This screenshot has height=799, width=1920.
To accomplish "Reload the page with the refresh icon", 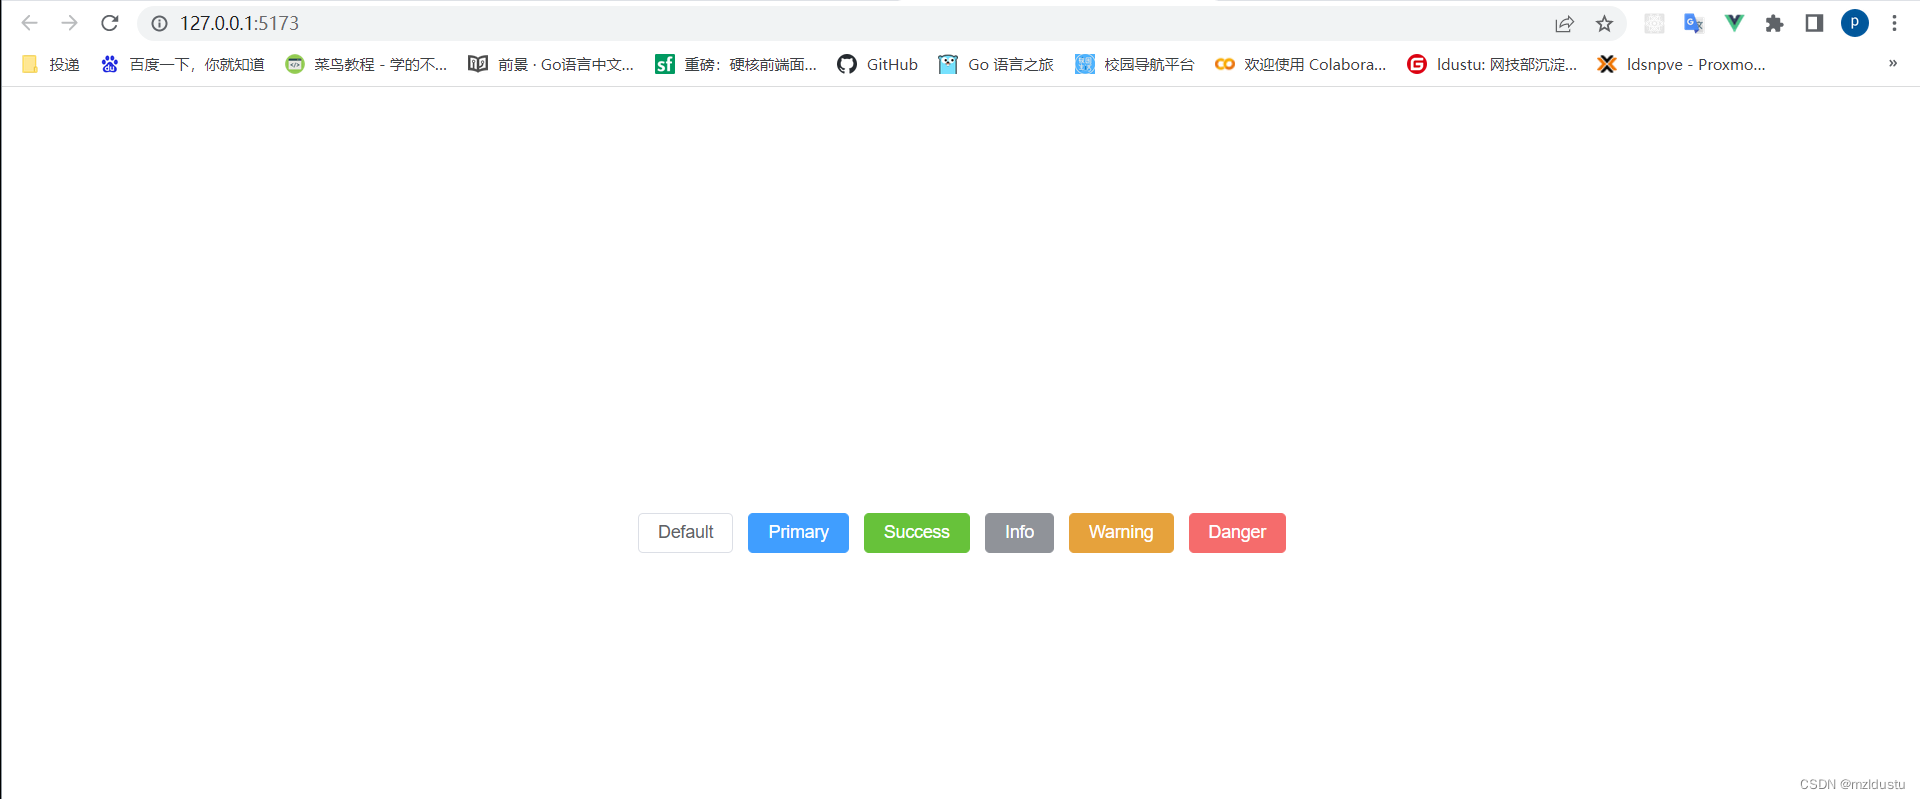I will (x=110, y=23).
